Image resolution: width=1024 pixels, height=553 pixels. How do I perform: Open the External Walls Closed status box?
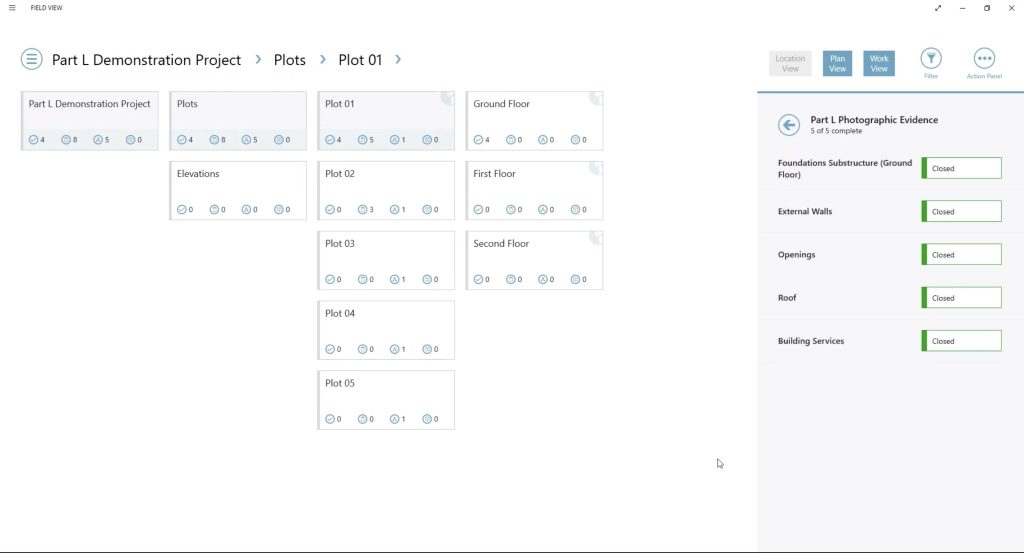tap(961, 212)
